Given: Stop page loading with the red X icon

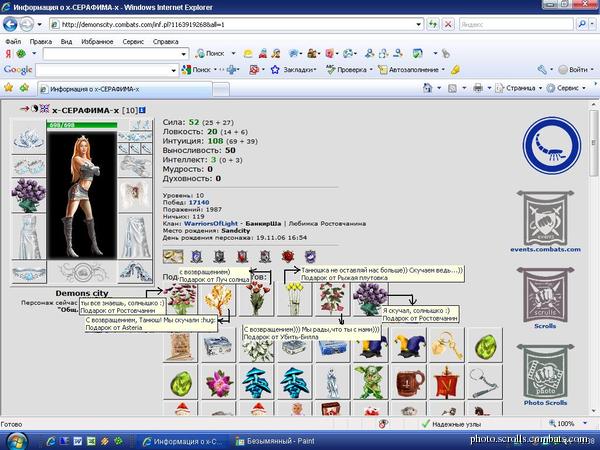Looking at the screenshot, I should coord(448,24).
